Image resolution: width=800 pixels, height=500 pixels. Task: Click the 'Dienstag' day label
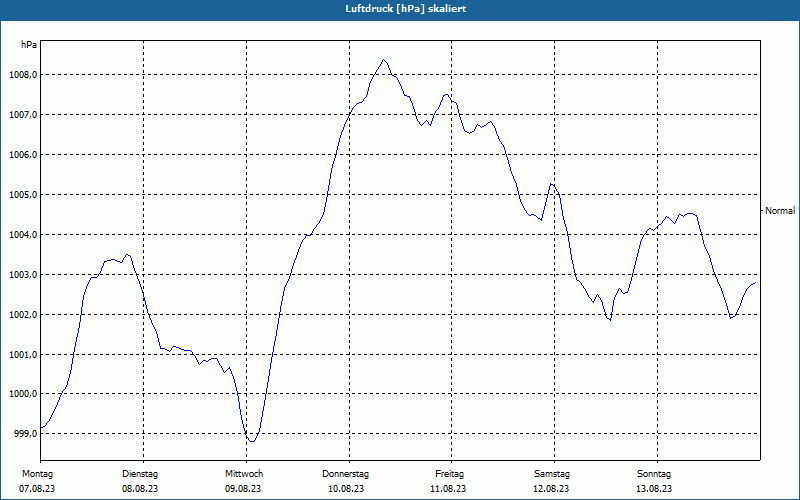point(140,474)
